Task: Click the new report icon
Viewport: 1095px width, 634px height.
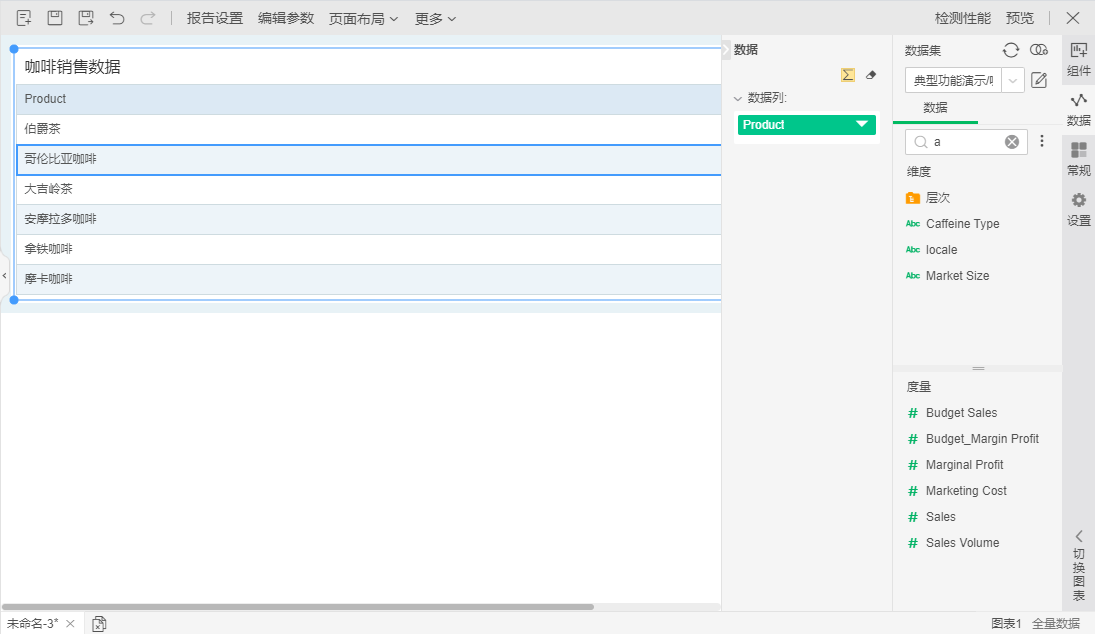Action: tap(24, 18)
